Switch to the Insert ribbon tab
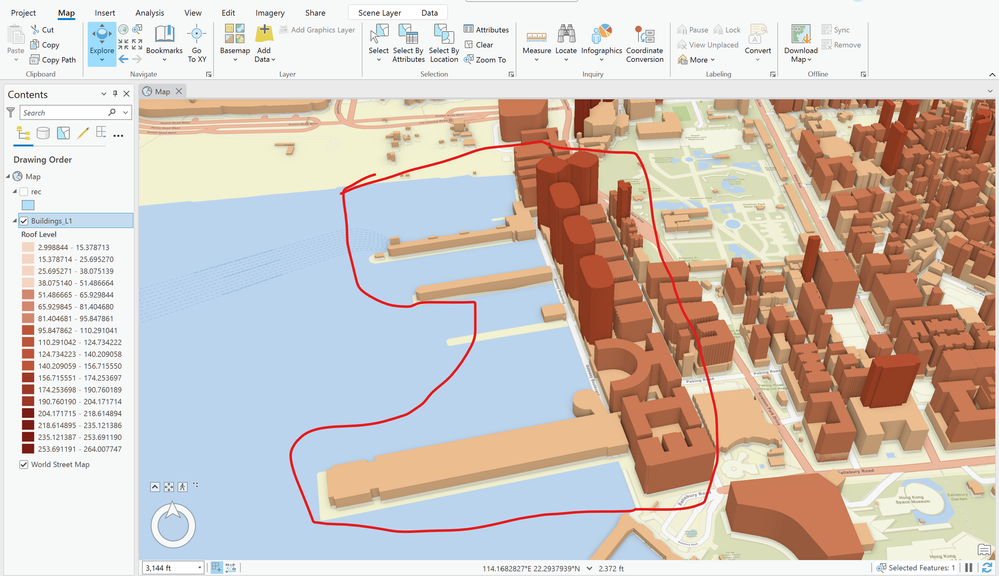The image size is (999, 576). (105, 13)
